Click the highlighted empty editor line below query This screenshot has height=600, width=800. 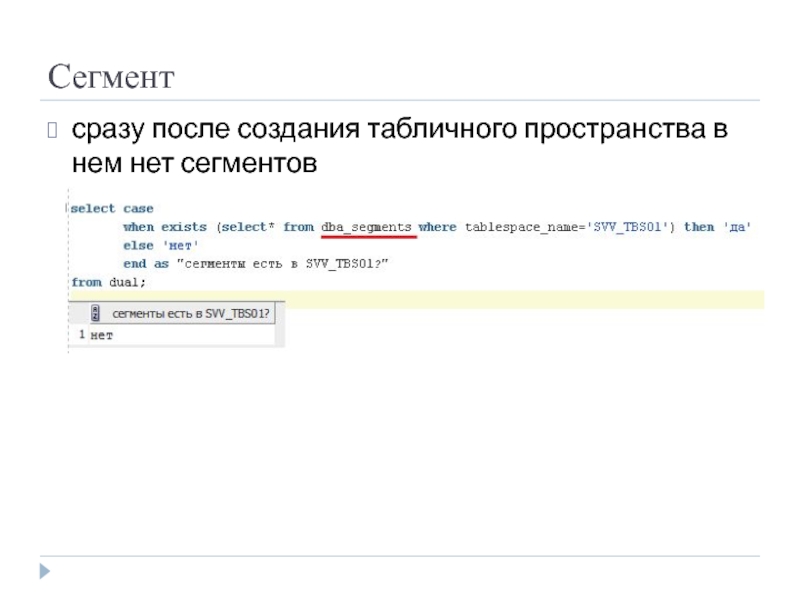(x=417, y=299)
